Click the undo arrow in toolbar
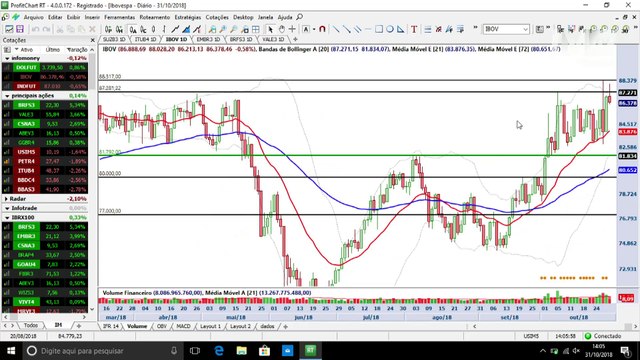This screenshot has height=360, width=640. [36, 29]
